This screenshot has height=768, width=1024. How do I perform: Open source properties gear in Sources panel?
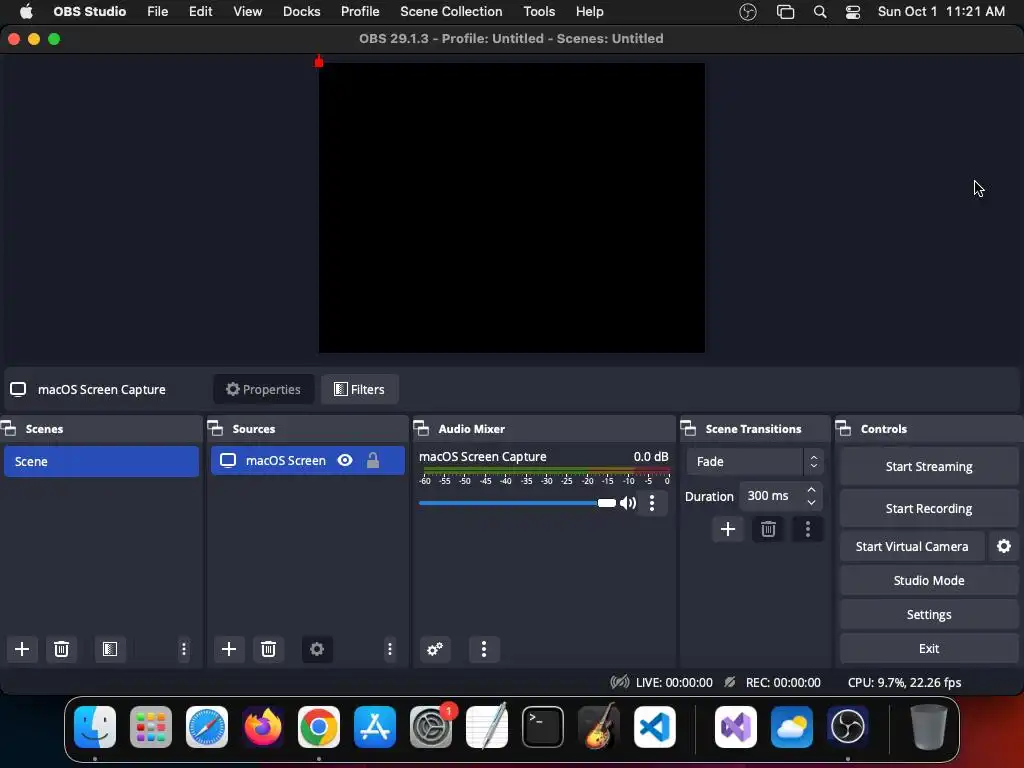coord(317,649)
